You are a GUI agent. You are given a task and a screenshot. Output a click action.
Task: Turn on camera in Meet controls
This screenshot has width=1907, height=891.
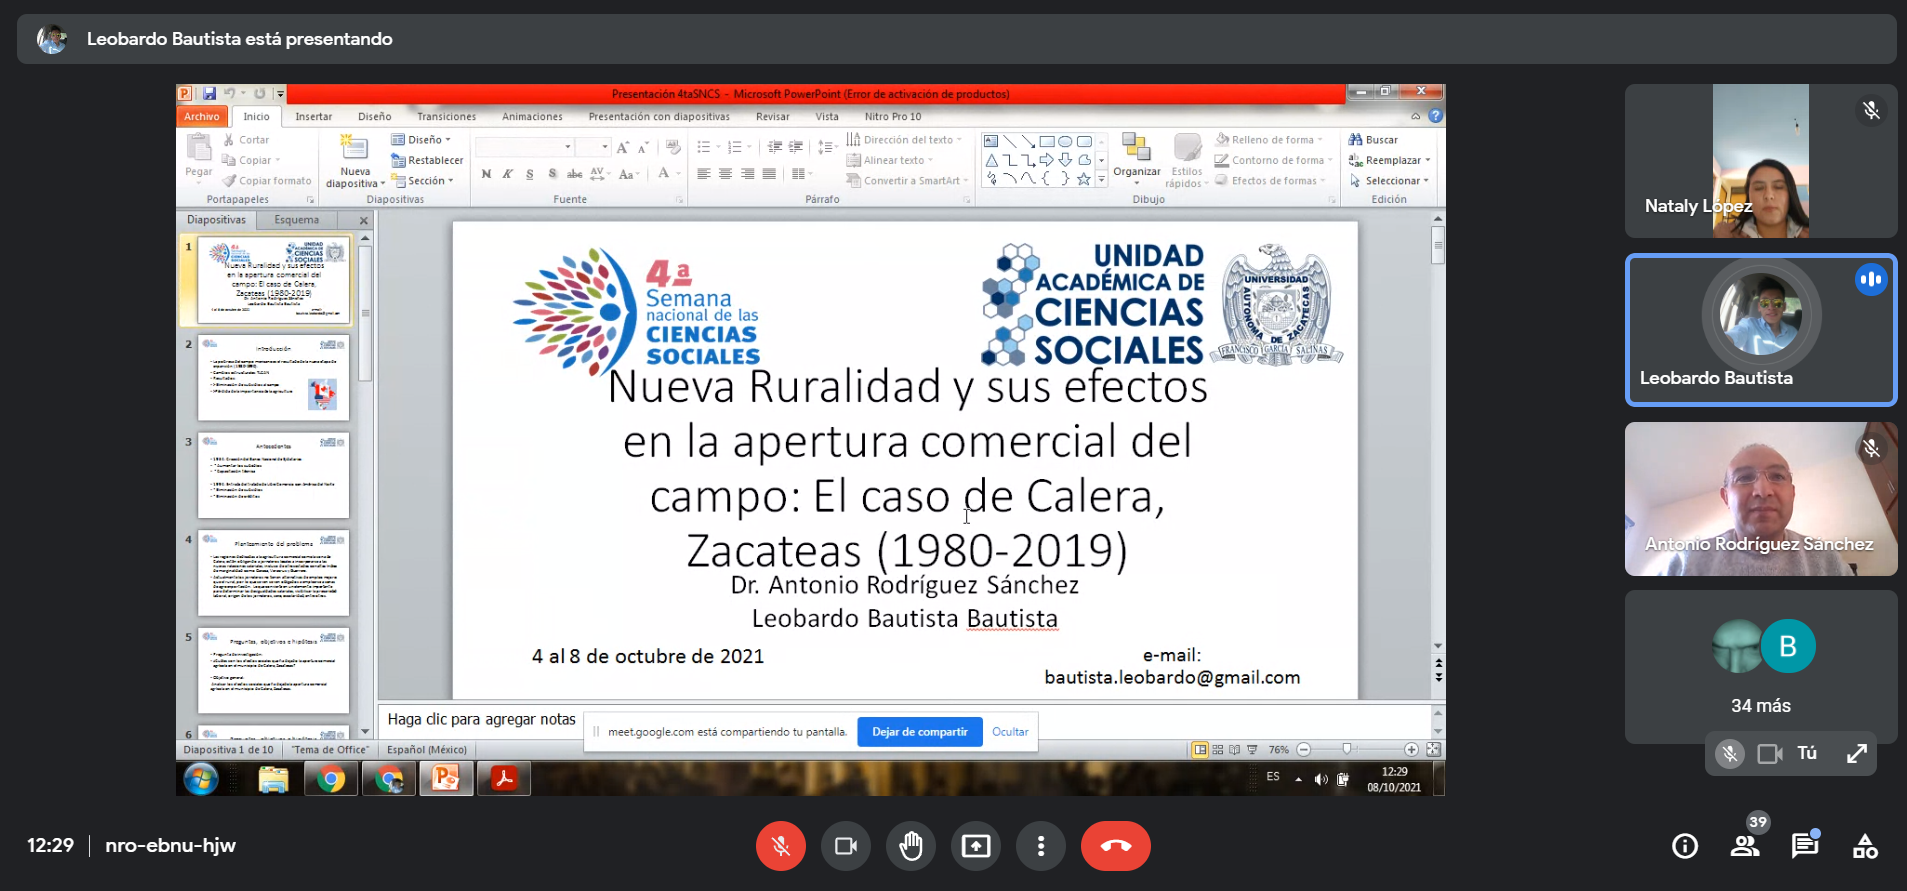click(x=845, y=846)
